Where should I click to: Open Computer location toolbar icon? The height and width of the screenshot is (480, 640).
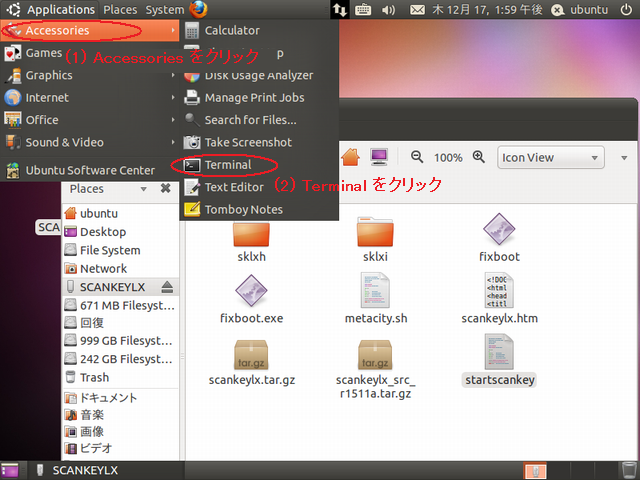click(379, 157)
